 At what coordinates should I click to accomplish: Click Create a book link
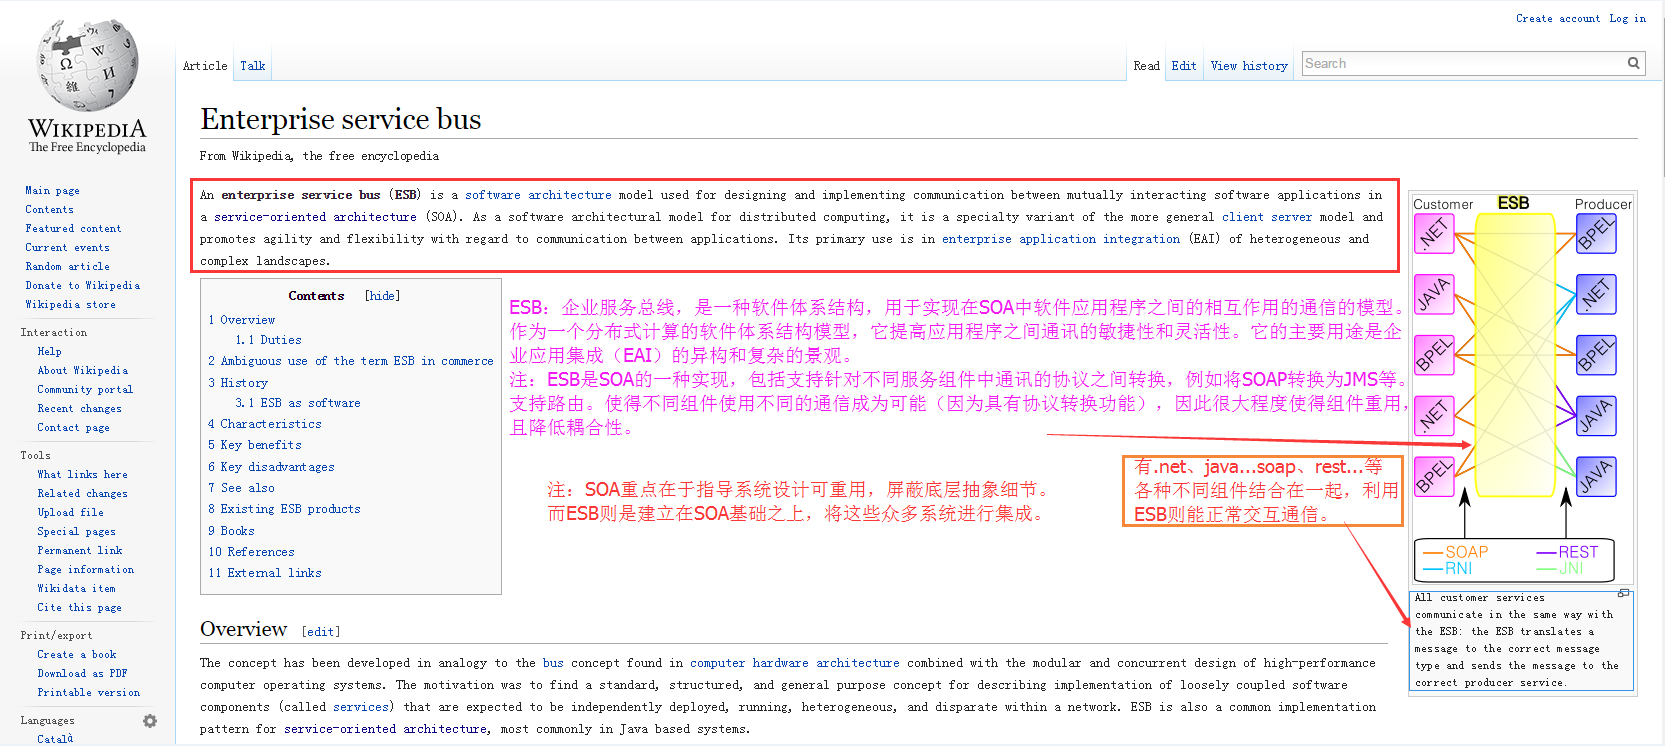[x=76, y=655]
